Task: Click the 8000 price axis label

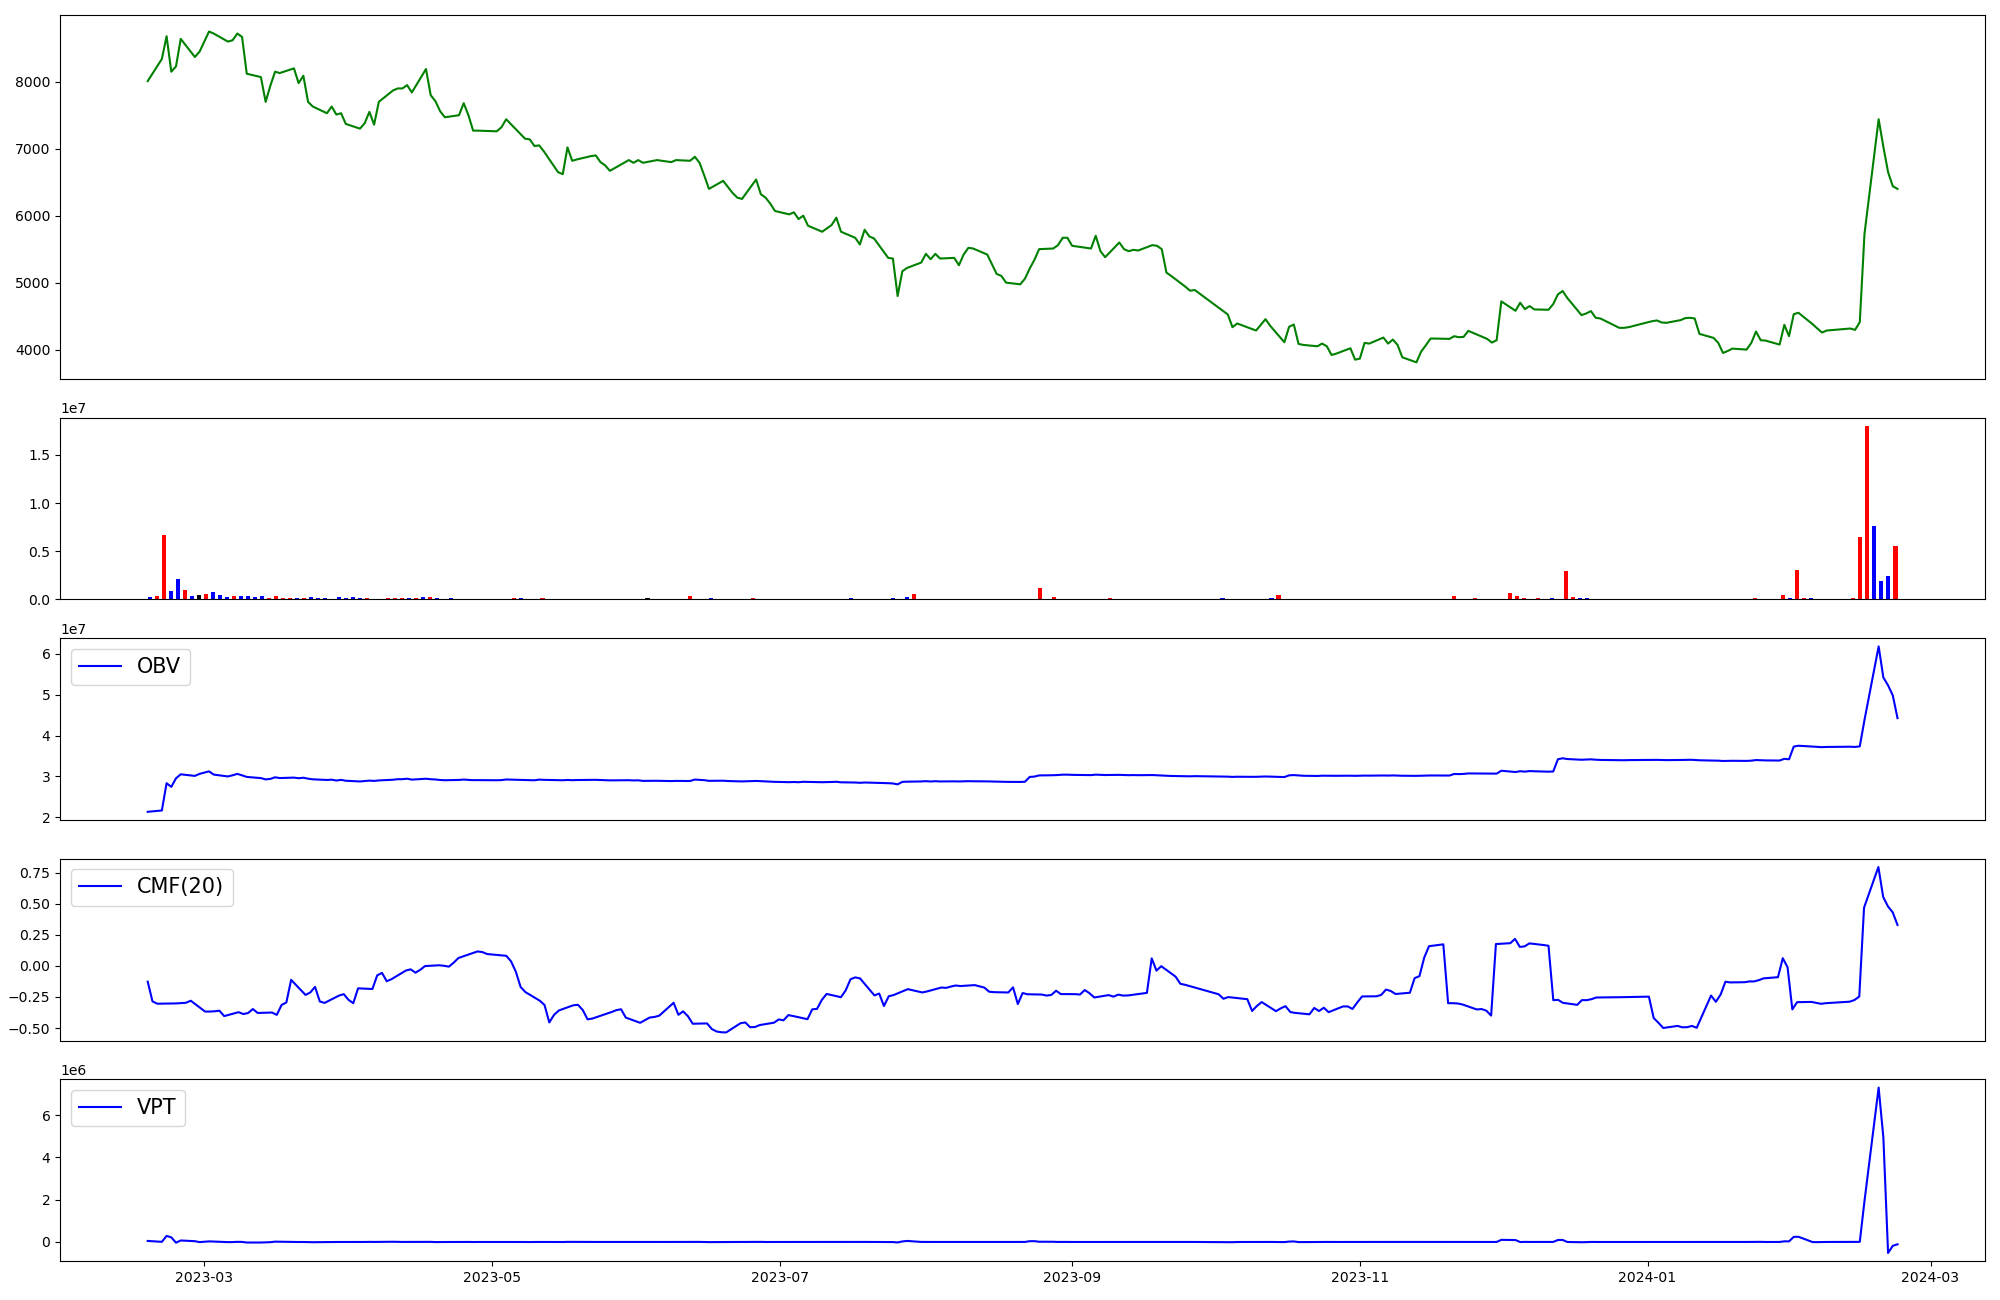Action: [x=33, y=83]
